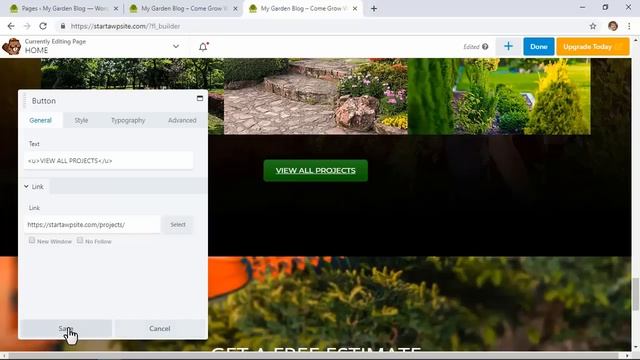Click the 'Edited' status text

471,47
